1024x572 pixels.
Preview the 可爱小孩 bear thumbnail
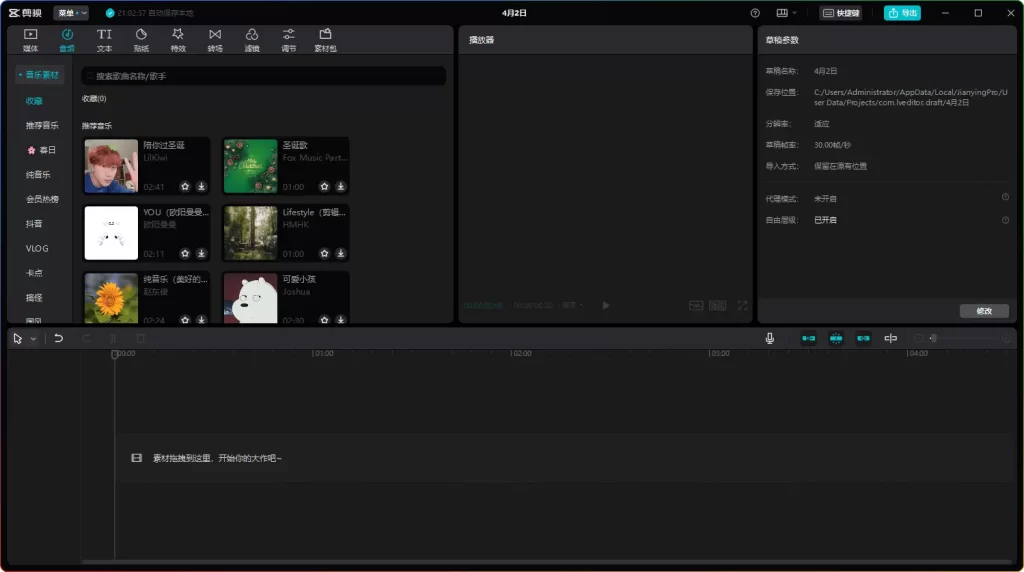[251, 298]
